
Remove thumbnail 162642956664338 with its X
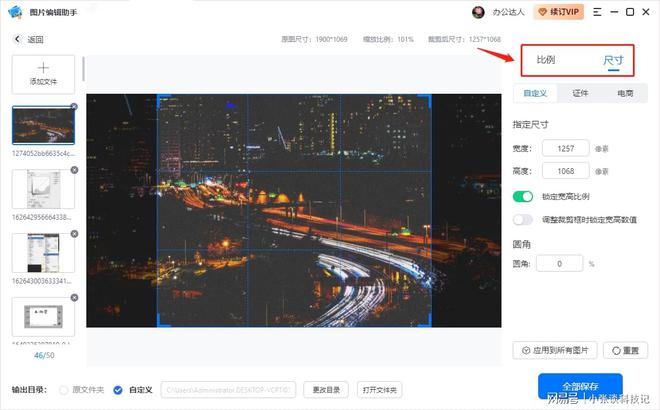[75, 170]
